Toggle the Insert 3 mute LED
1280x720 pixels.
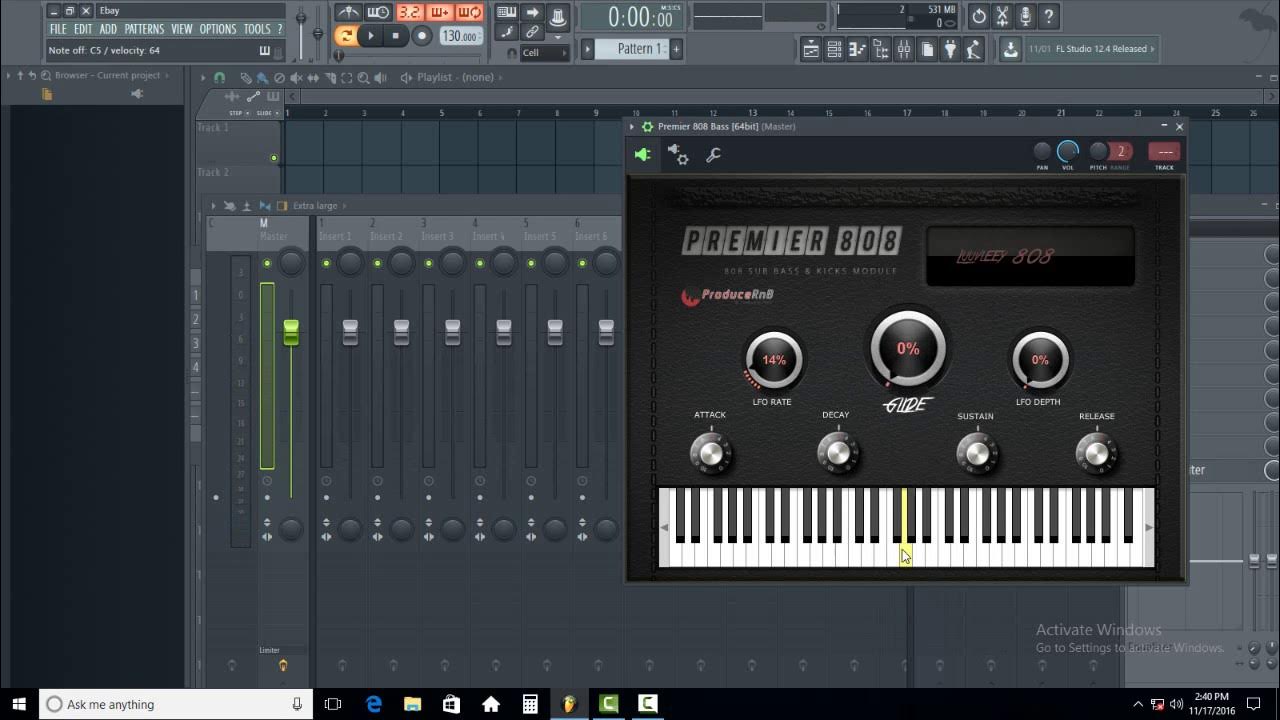click(x=429, y=264)
